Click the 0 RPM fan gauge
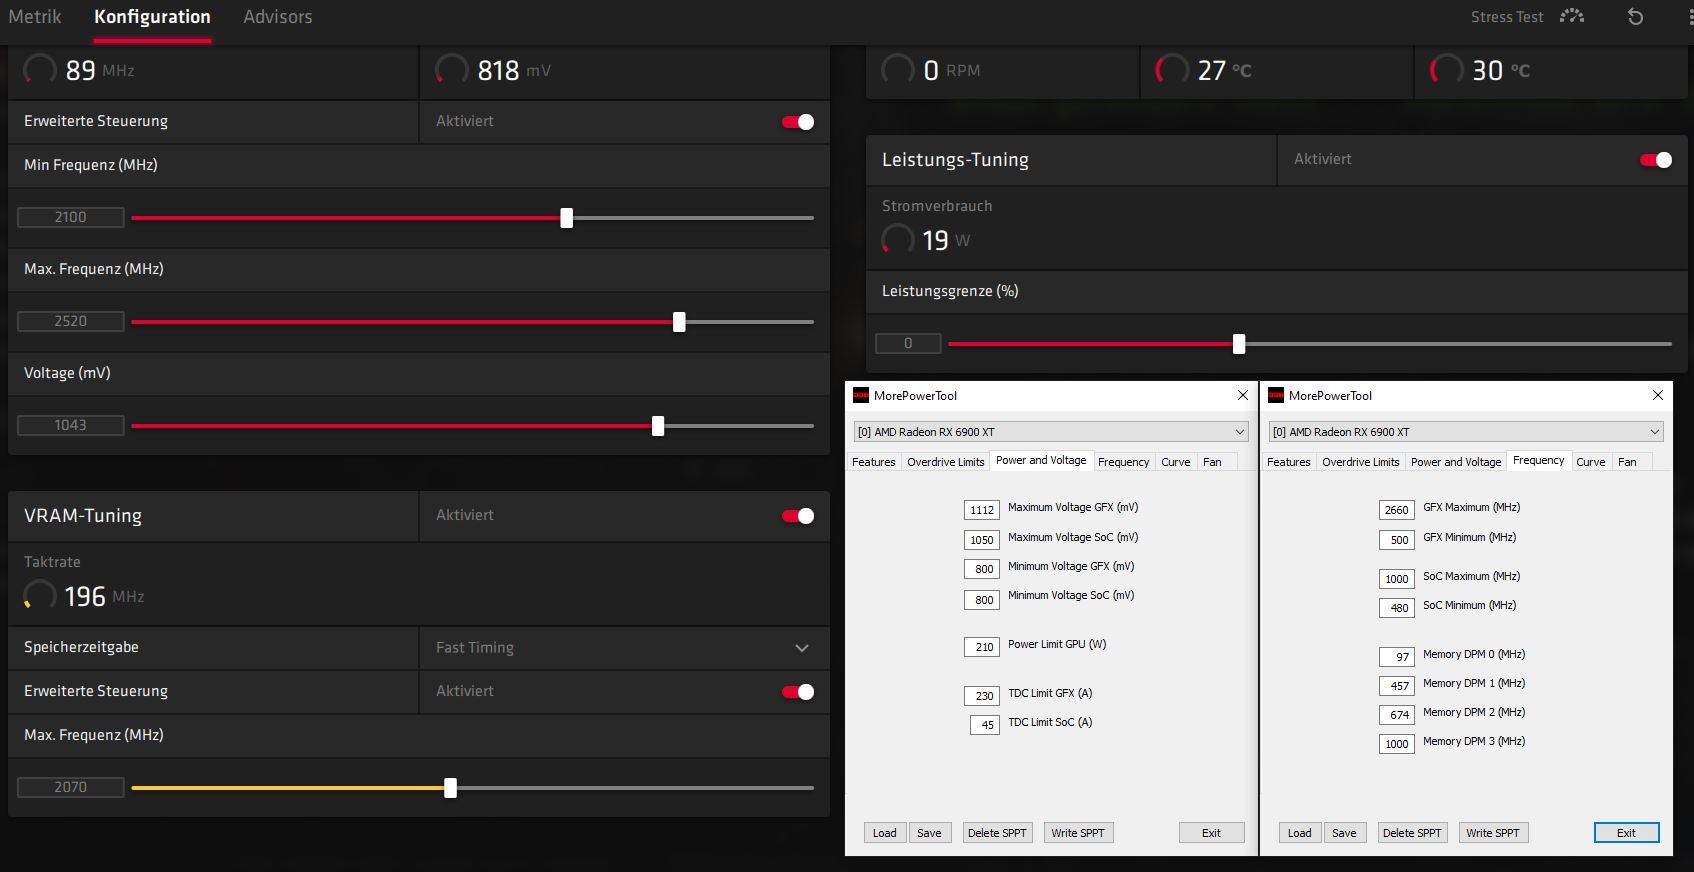The height and width of the screenshot is (872, 1694). (898, 70)
